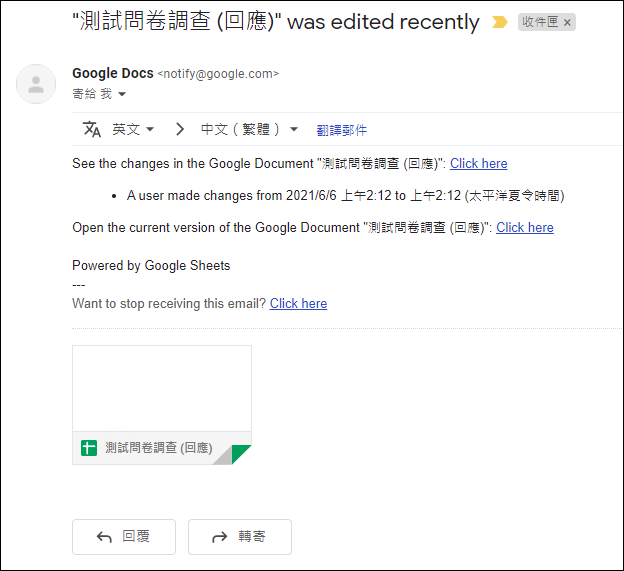Screen dimensions: 624x571
Task: Open the 測試問卷調查 (回應) attachment thumbnail
Action: (162, 405)
